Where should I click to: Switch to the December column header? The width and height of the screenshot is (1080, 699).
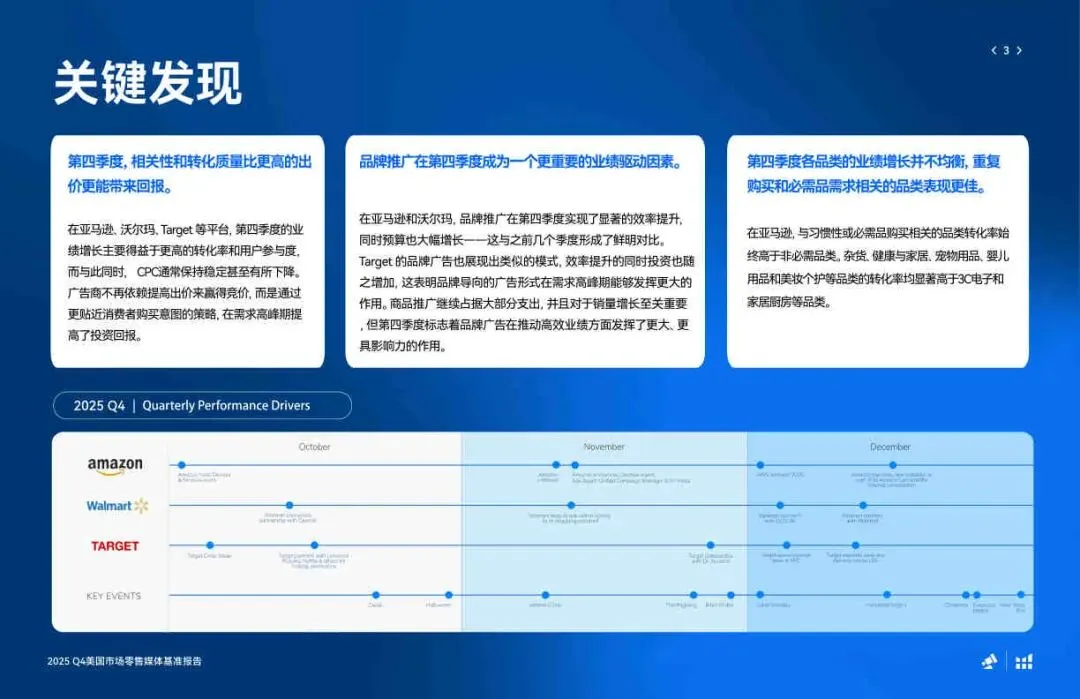pyautogui.click(x=890, y=447)
